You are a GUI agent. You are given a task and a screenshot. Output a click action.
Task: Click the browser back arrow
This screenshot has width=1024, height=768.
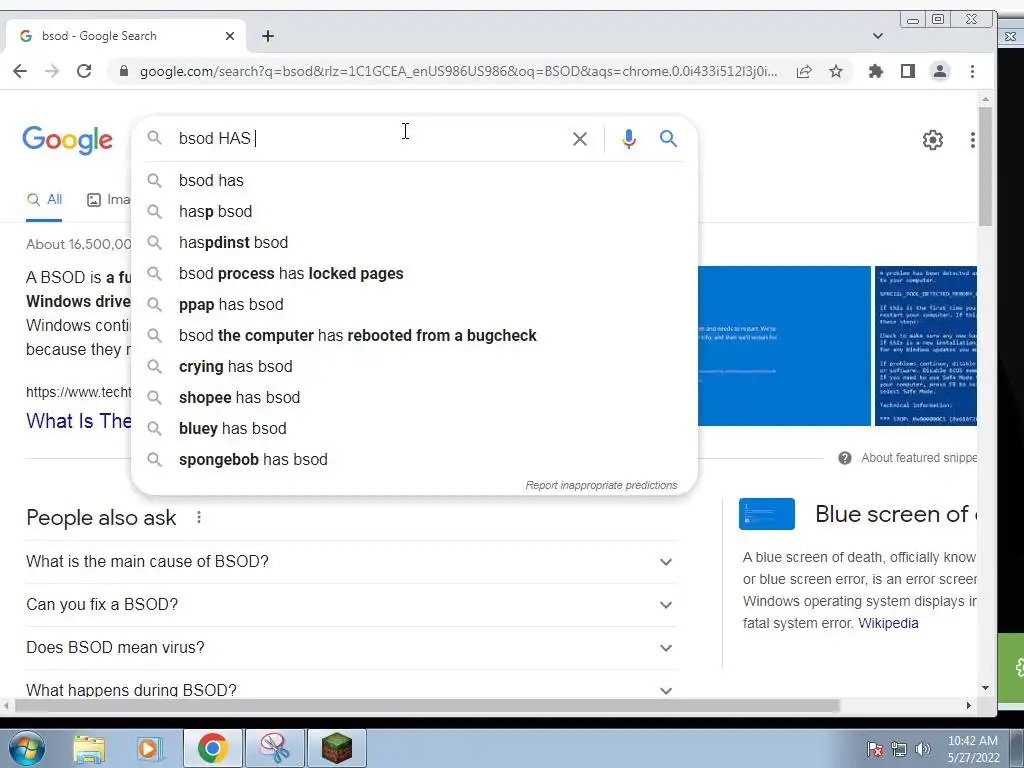[x=20, y=71]
